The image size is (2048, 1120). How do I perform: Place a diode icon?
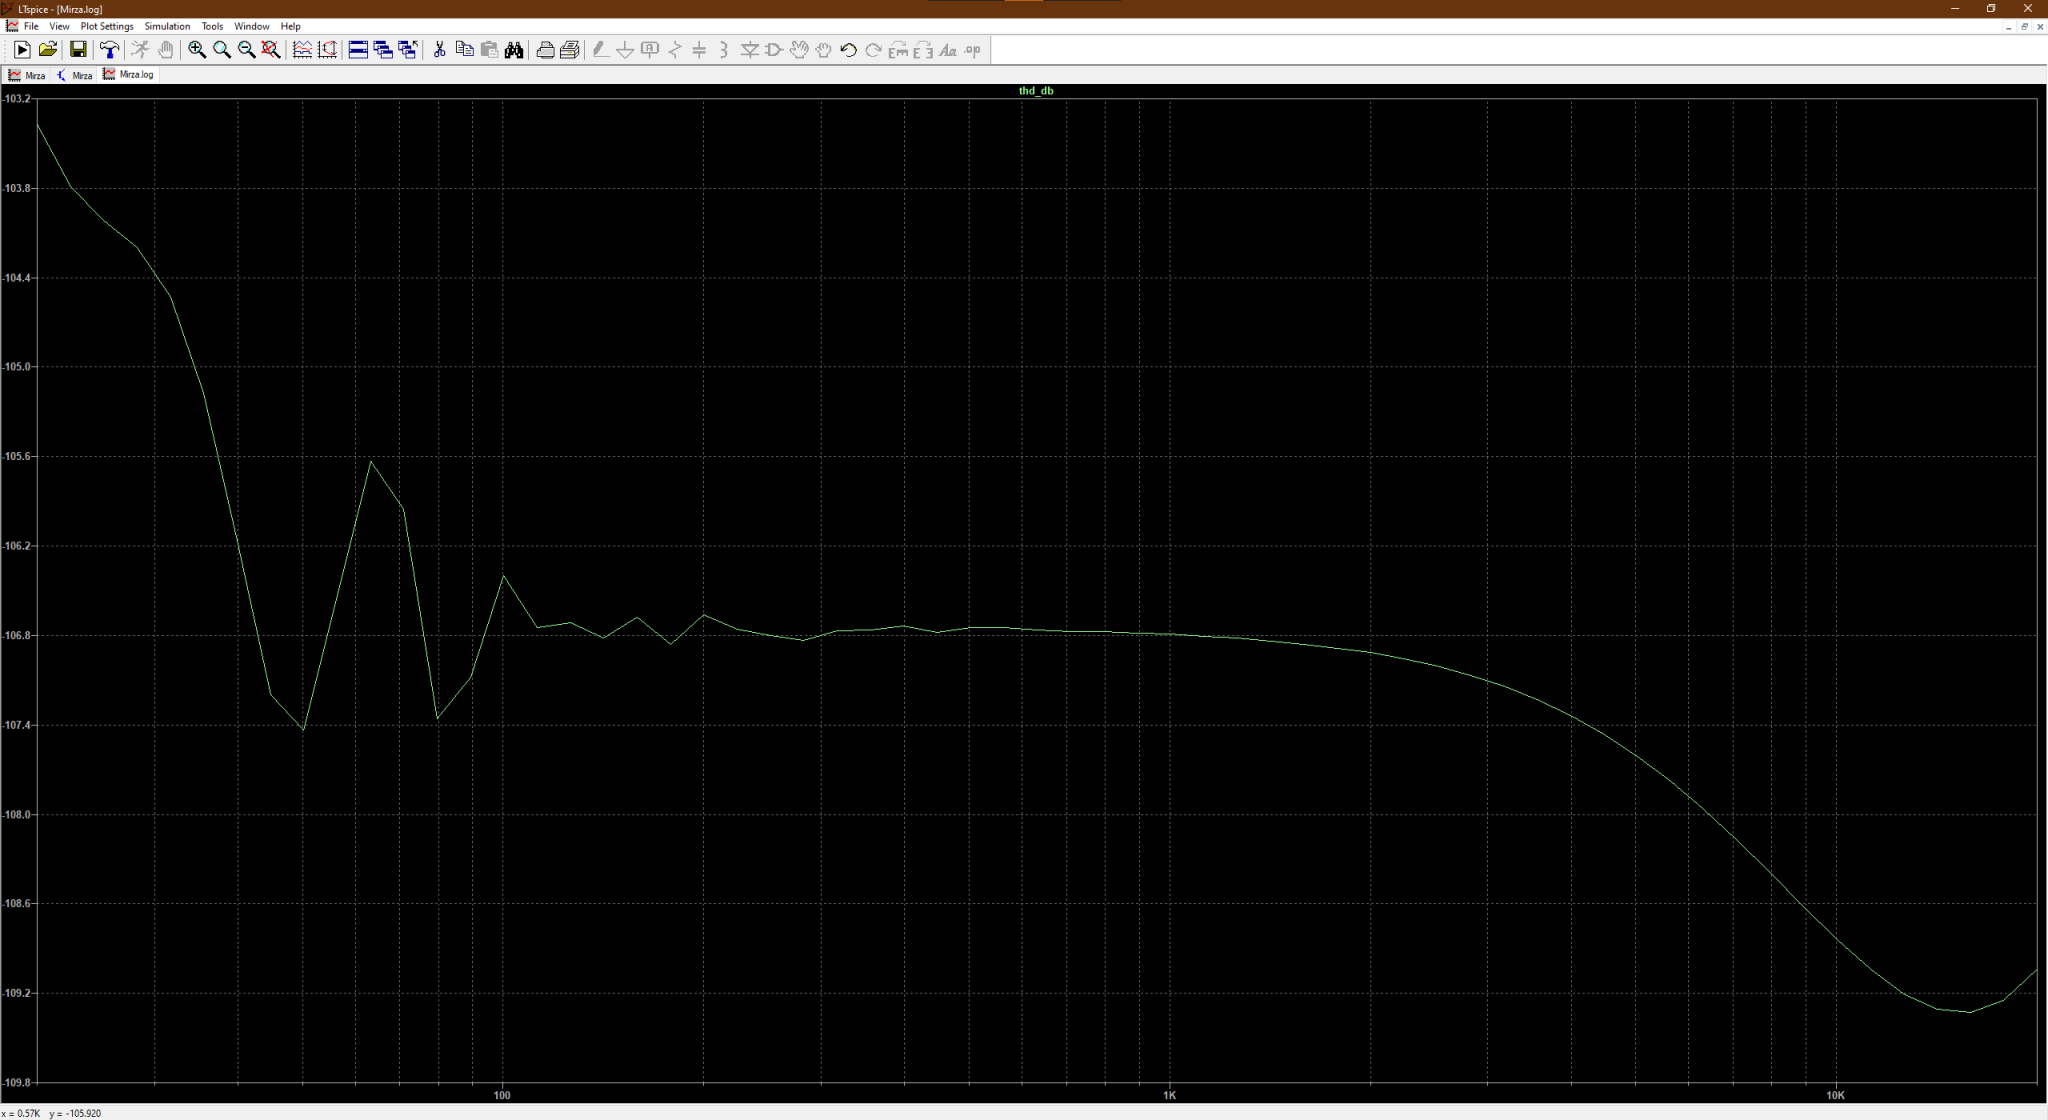pos(749,50)
